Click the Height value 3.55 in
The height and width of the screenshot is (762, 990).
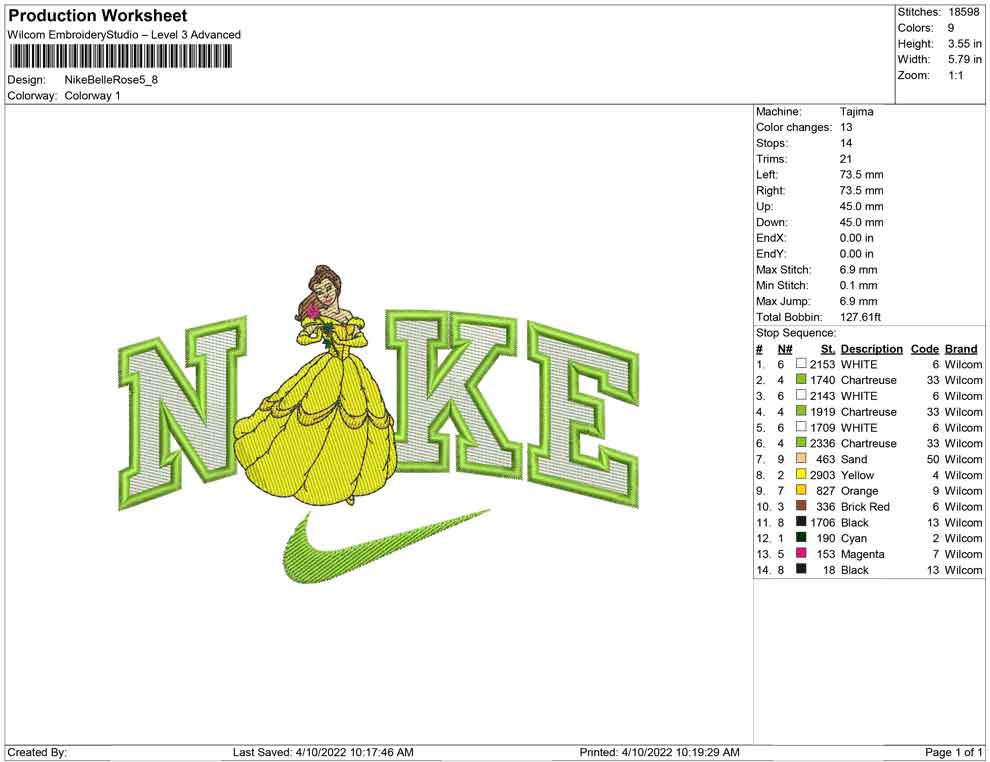pos(965,44)
